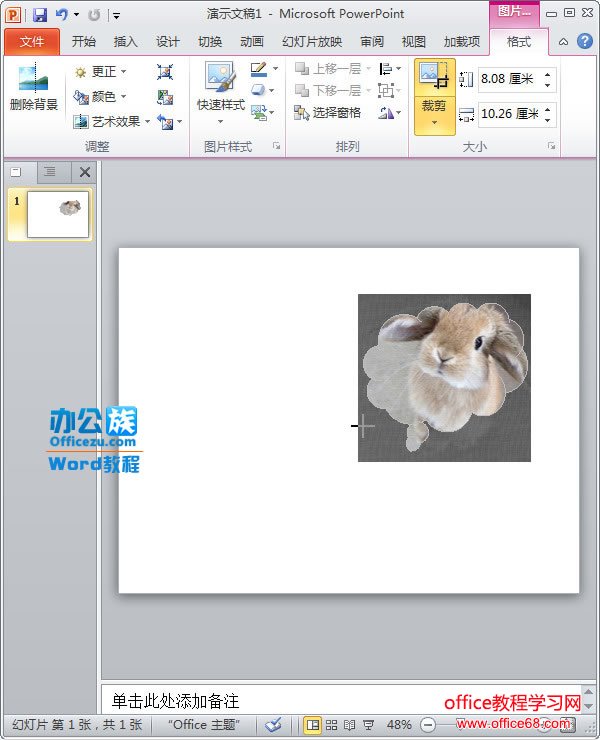The width and height of the screenshot is (600, 740).
Task: Click the zoom out minus button
Action: tap(428, 725)
